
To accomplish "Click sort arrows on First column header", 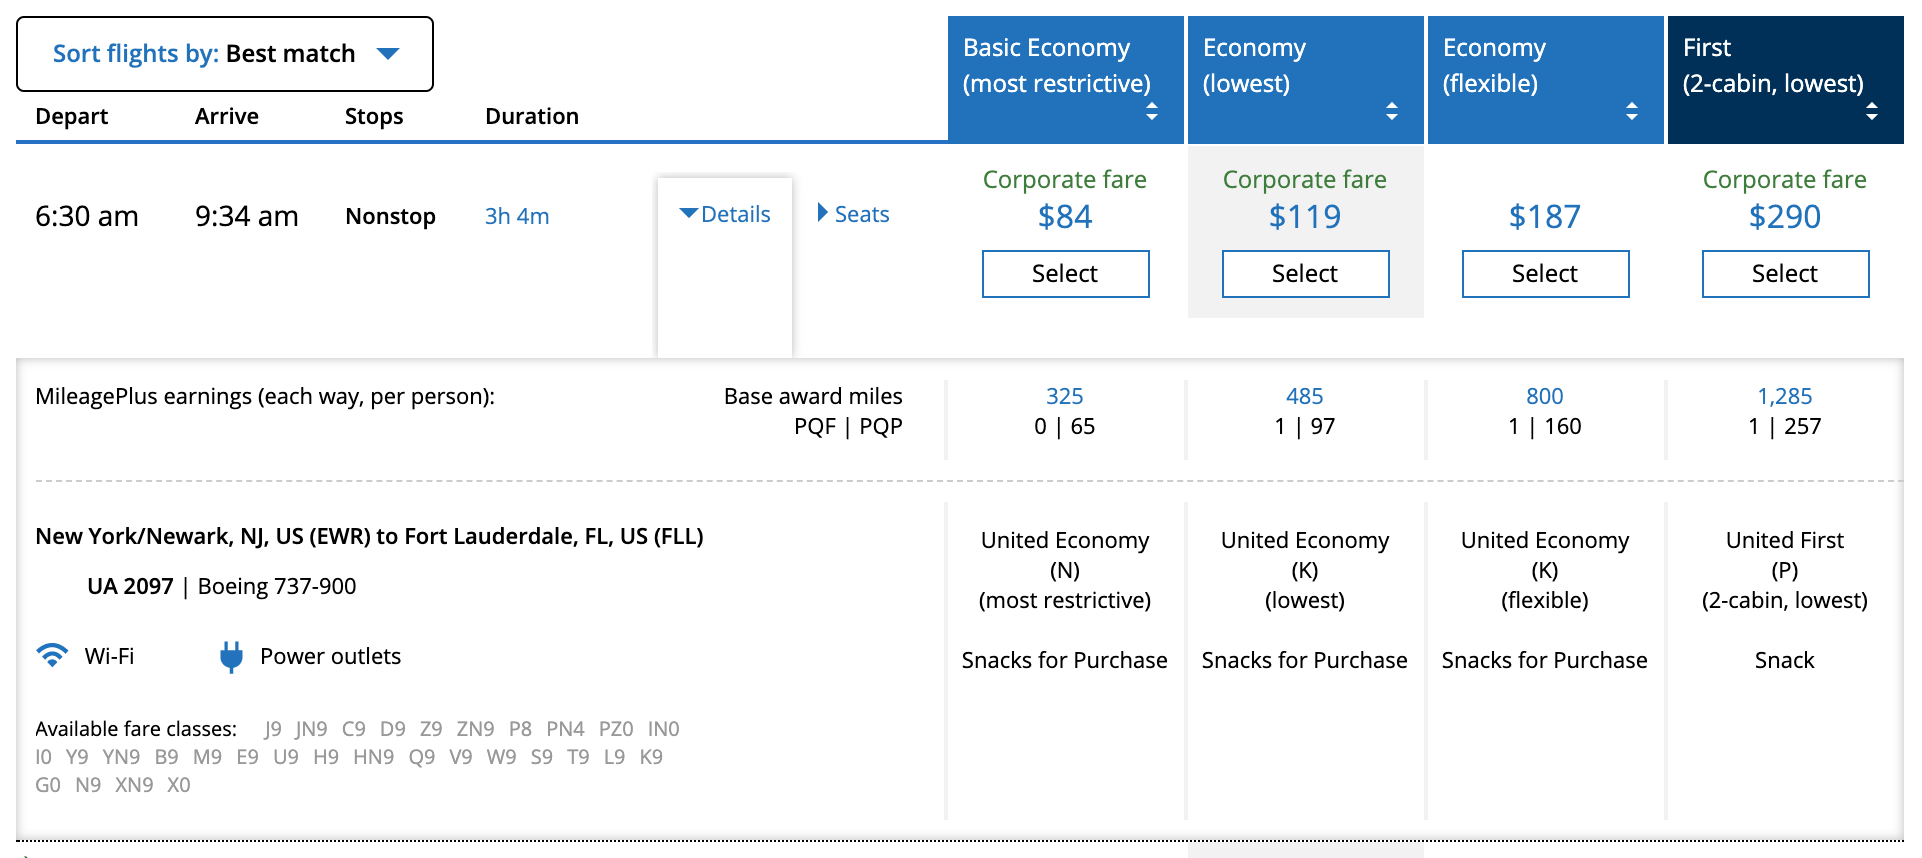I will click(1871, 111).
